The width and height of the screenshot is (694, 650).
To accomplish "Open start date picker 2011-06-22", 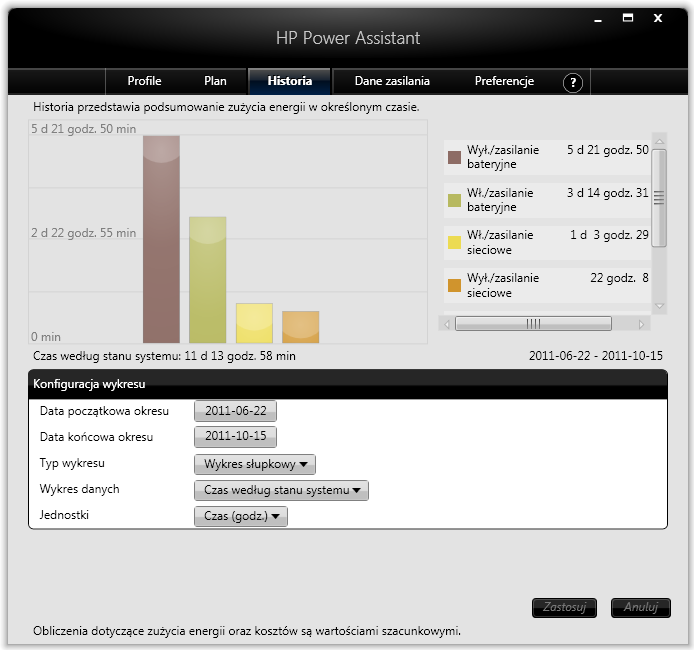I will click(235, 411).
